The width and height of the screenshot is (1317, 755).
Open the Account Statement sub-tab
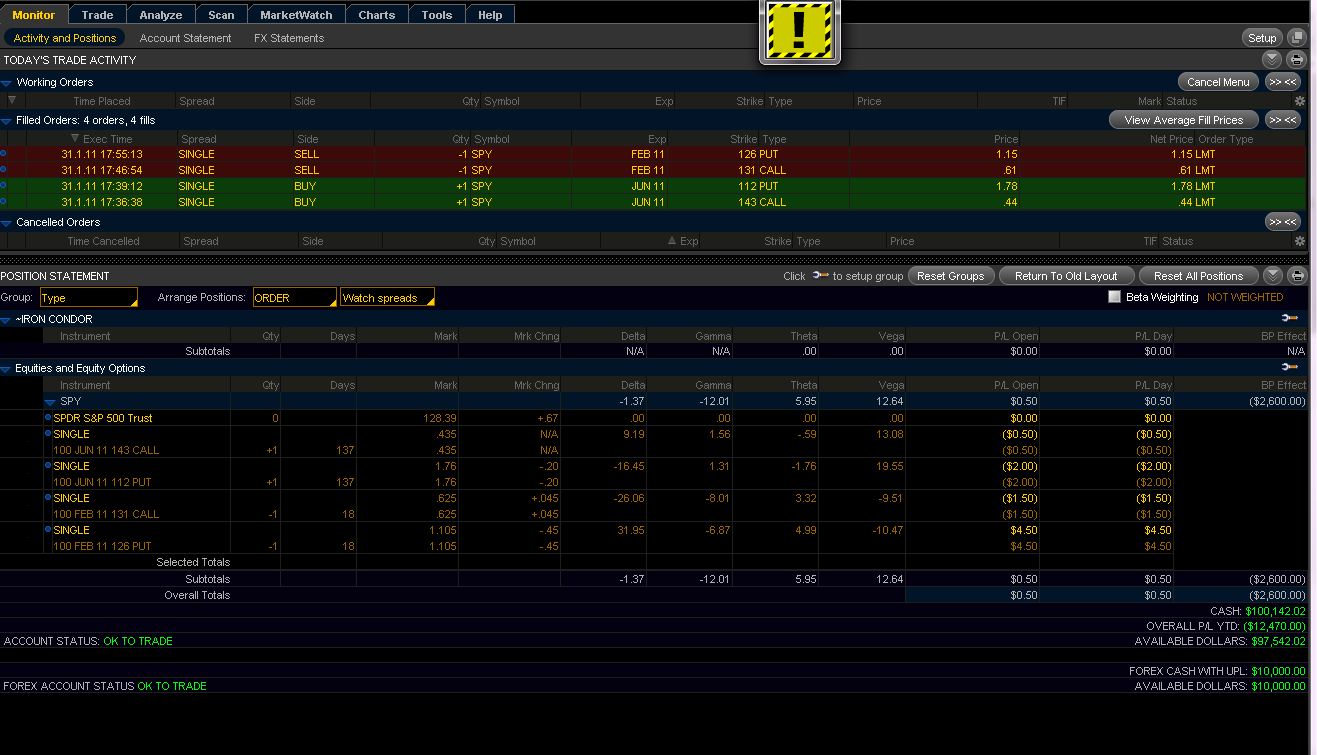tap(185, 38)
